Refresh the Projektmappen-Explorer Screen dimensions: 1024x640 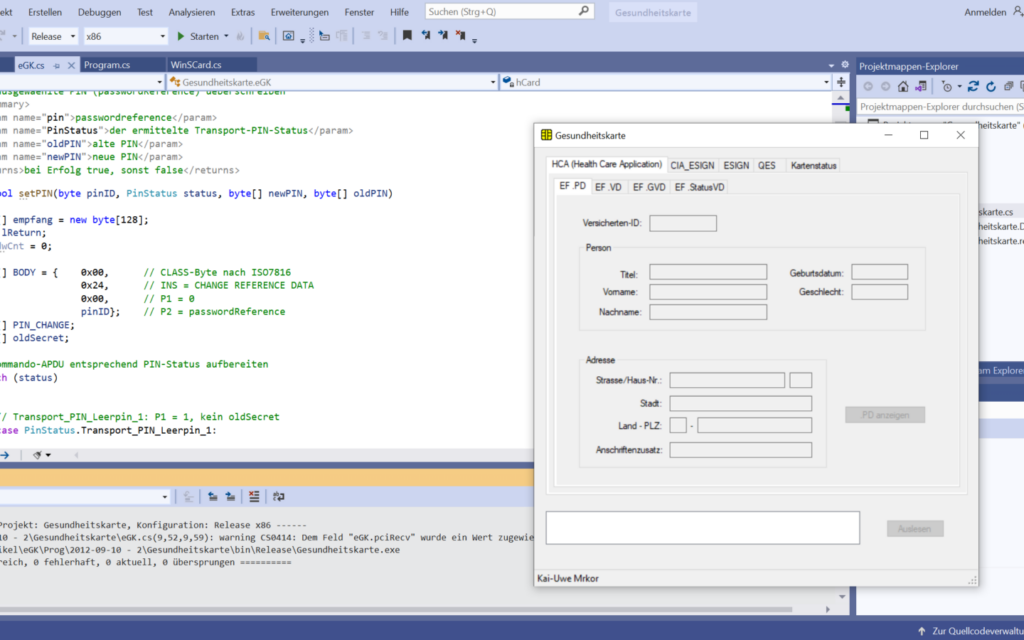click(991, 86)
